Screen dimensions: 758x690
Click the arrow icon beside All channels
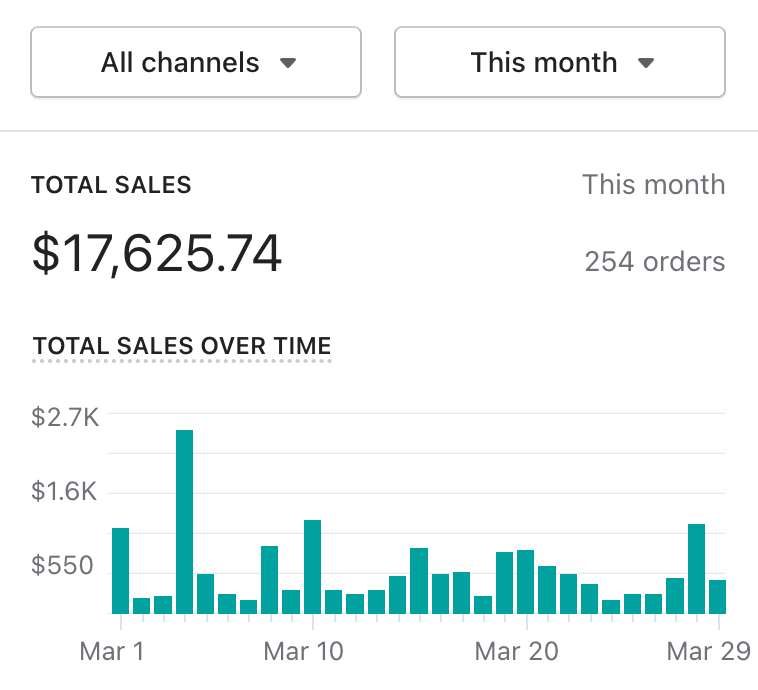[288, 63]
